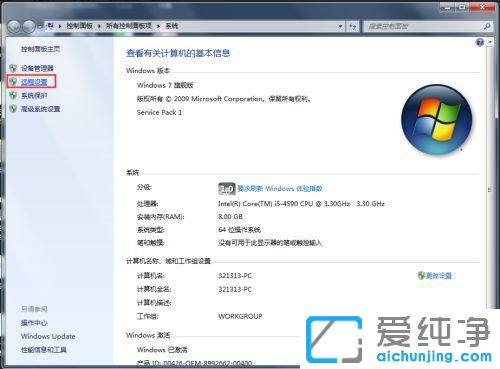Select 系统 breadcrumb segment
The height and width of the screenshot is (369, 500).
(172, 26)
